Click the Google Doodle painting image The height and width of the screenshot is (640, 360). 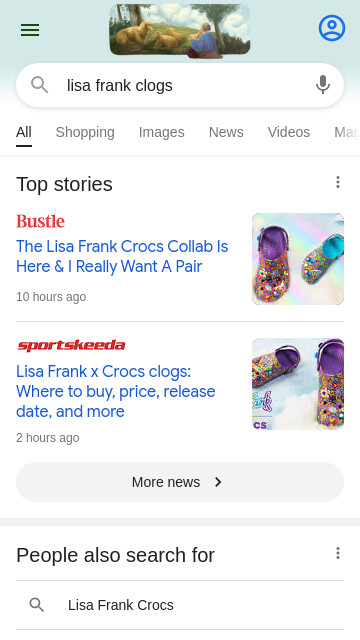180,29
